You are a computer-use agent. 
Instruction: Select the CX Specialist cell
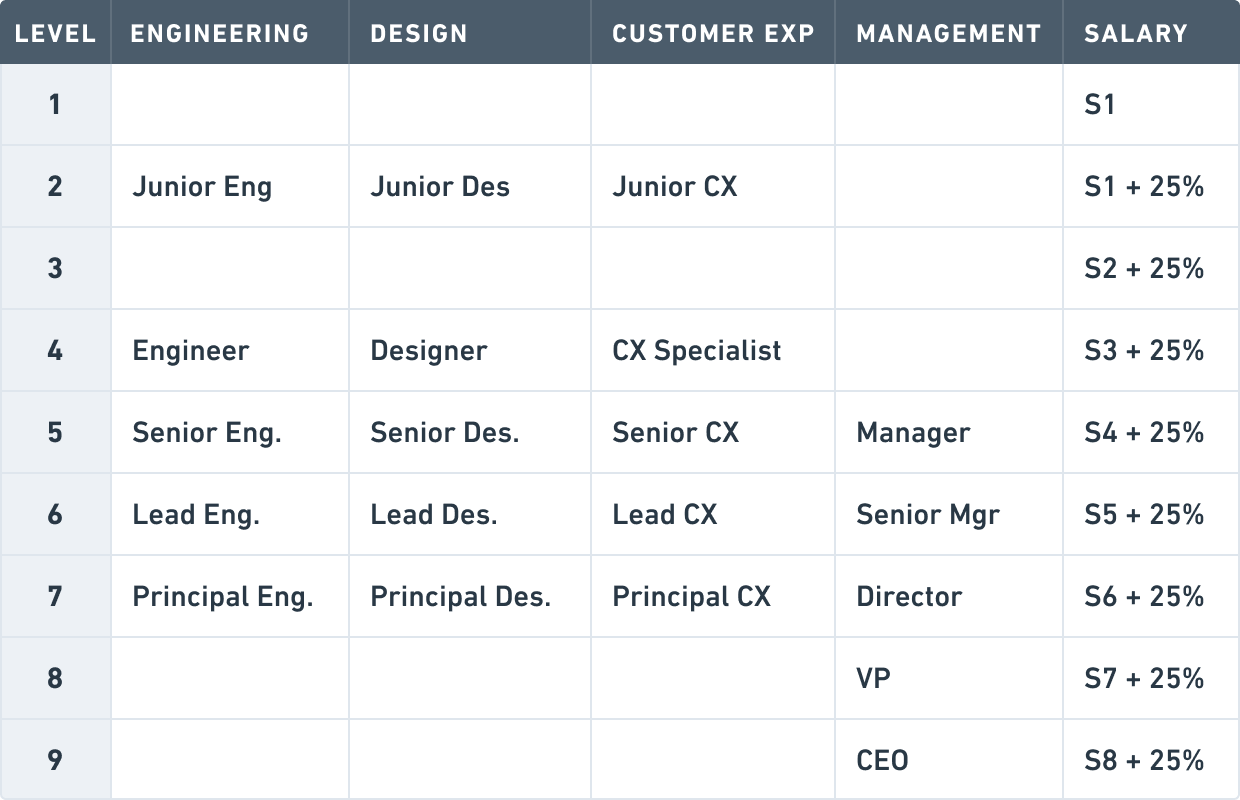coord(697,351)
